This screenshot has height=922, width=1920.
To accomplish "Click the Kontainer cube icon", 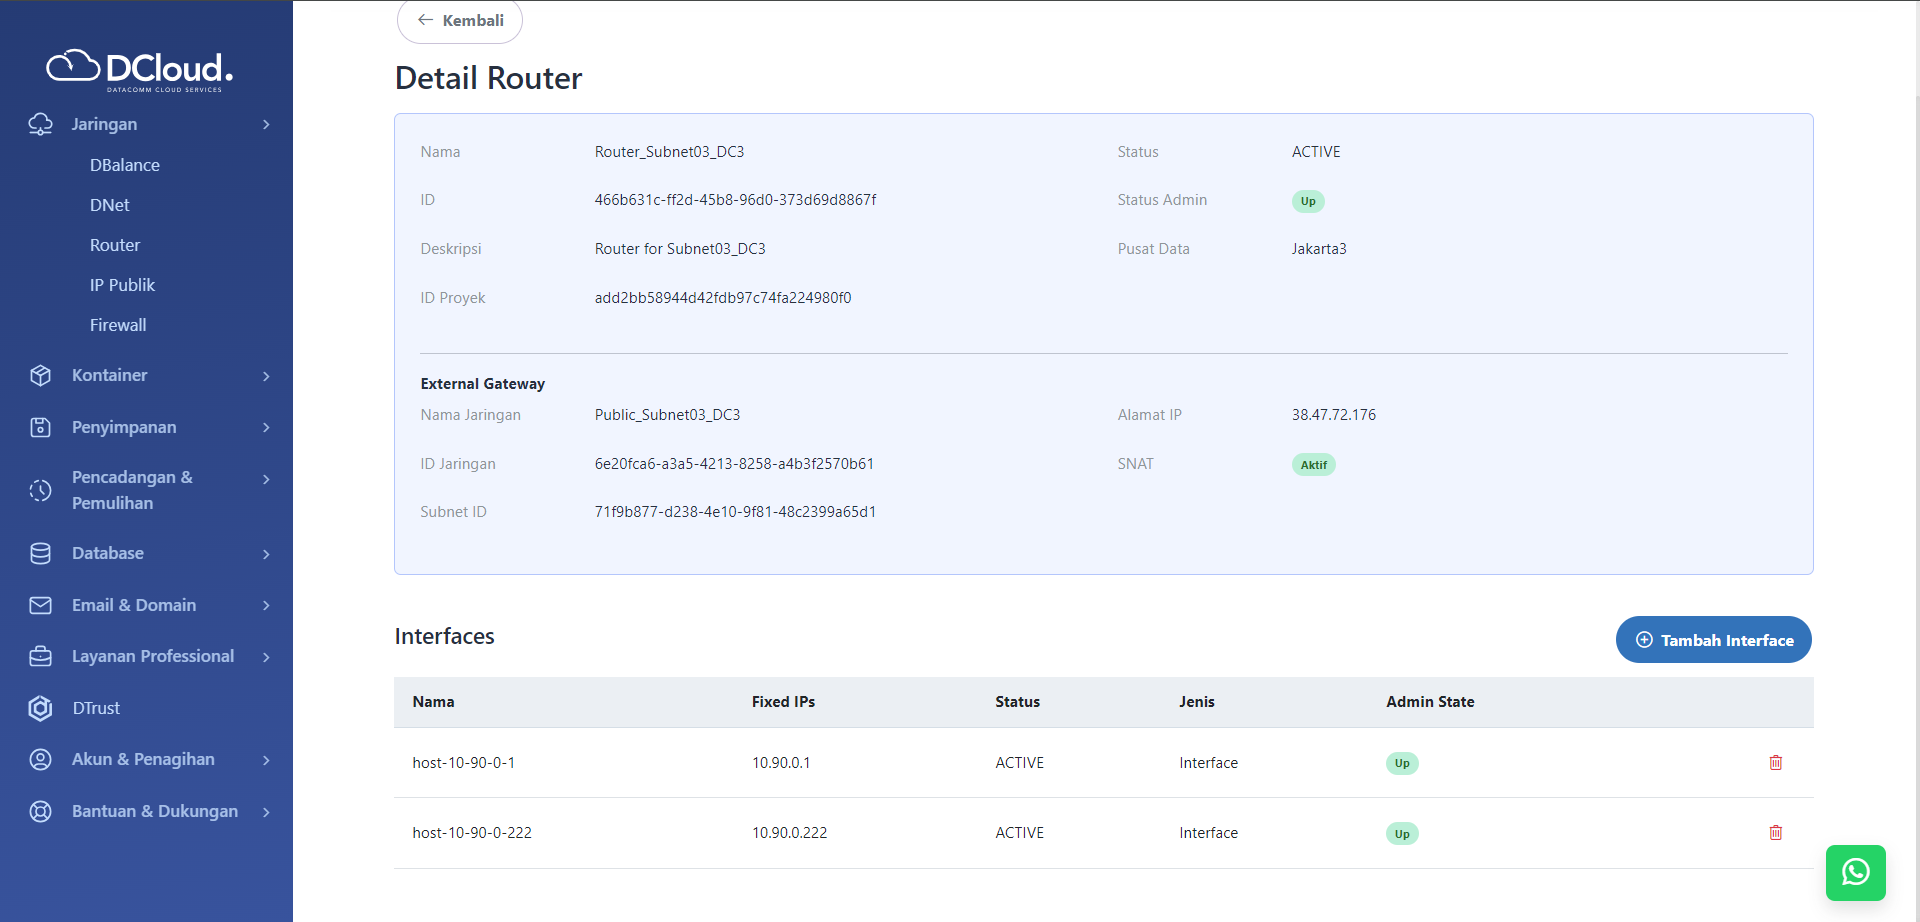I will (40, 375).
